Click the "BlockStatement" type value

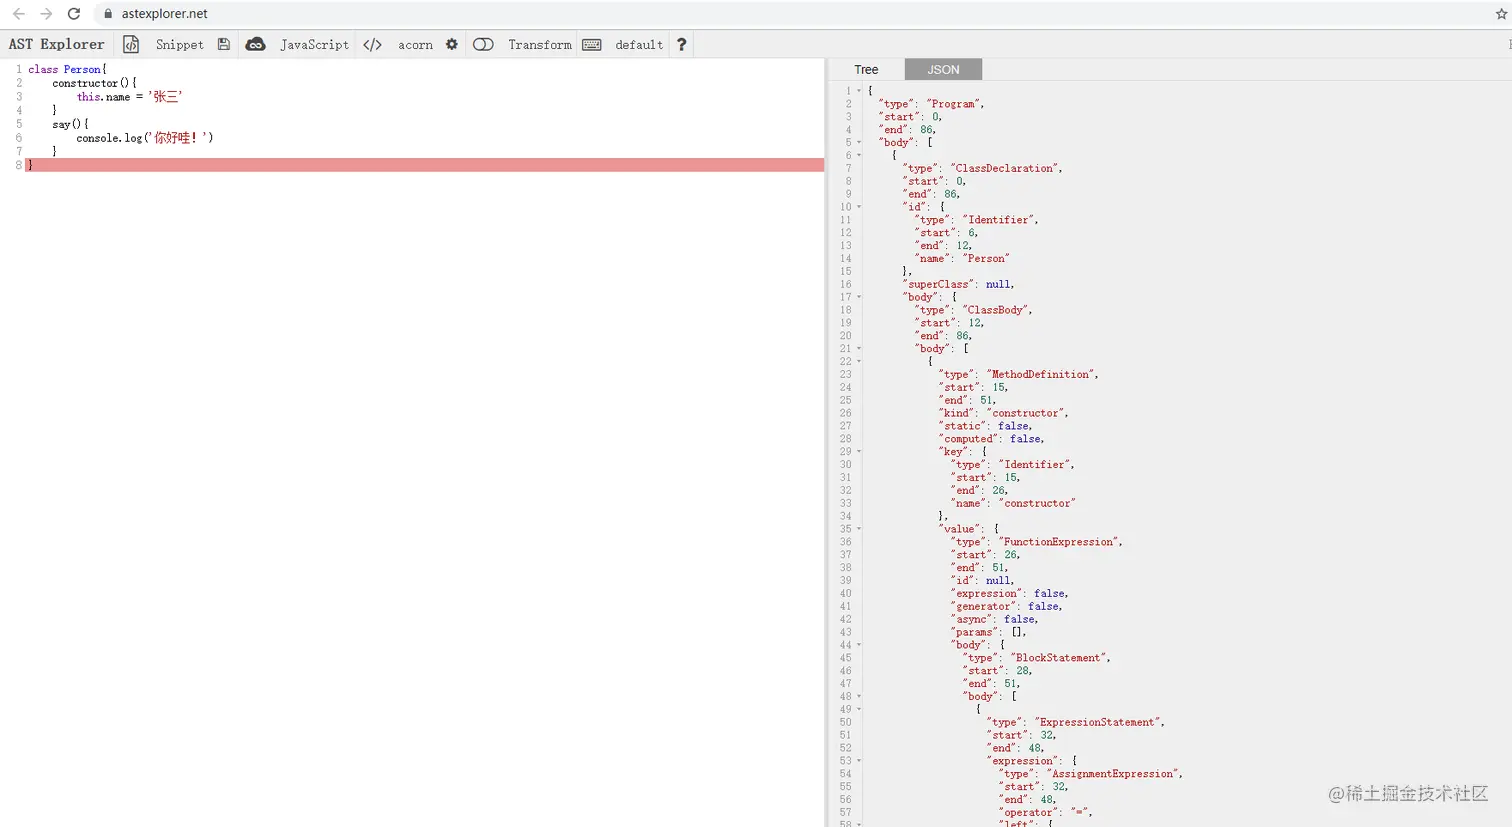point(1058,659)
